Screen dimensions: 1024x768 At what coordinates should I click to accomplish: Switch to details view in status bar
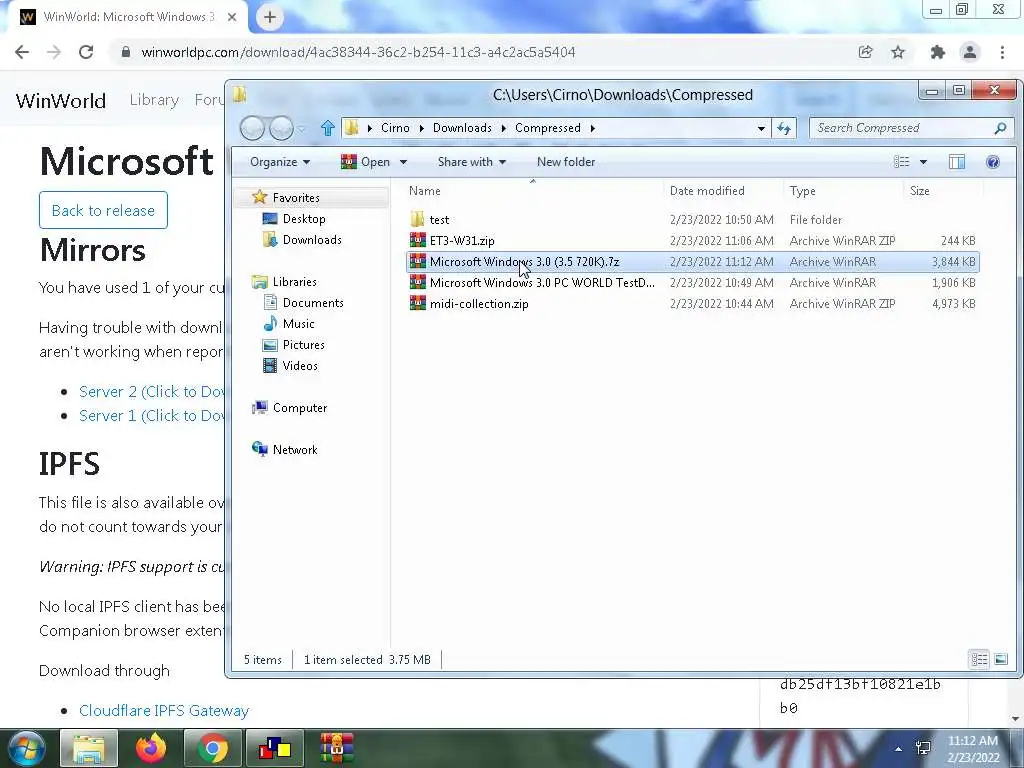[980, 659]
